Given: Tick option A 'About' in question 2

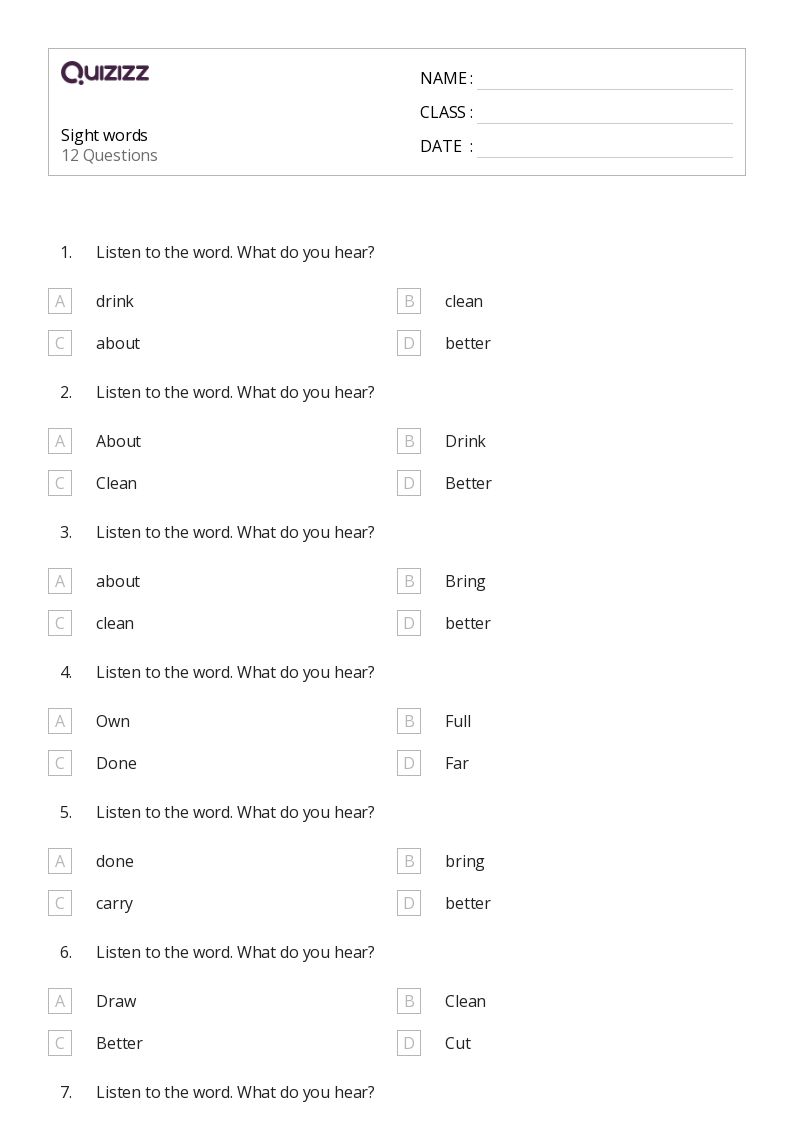Looking at the screenshot, I should point(60,441).
